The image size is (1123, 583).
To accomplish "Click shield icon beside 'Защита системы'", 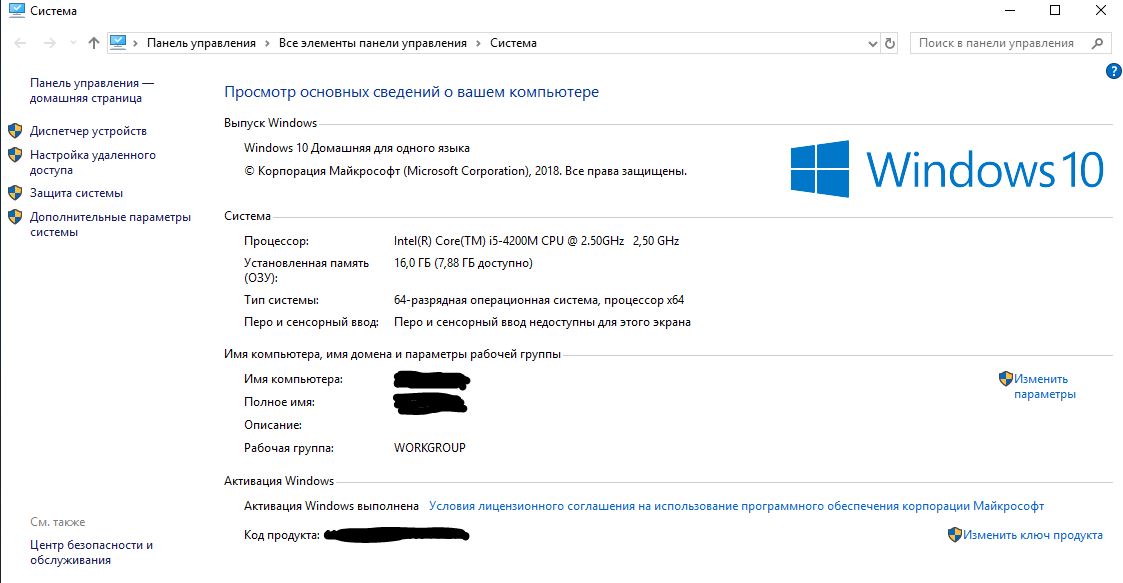I will tap(15, 193).
